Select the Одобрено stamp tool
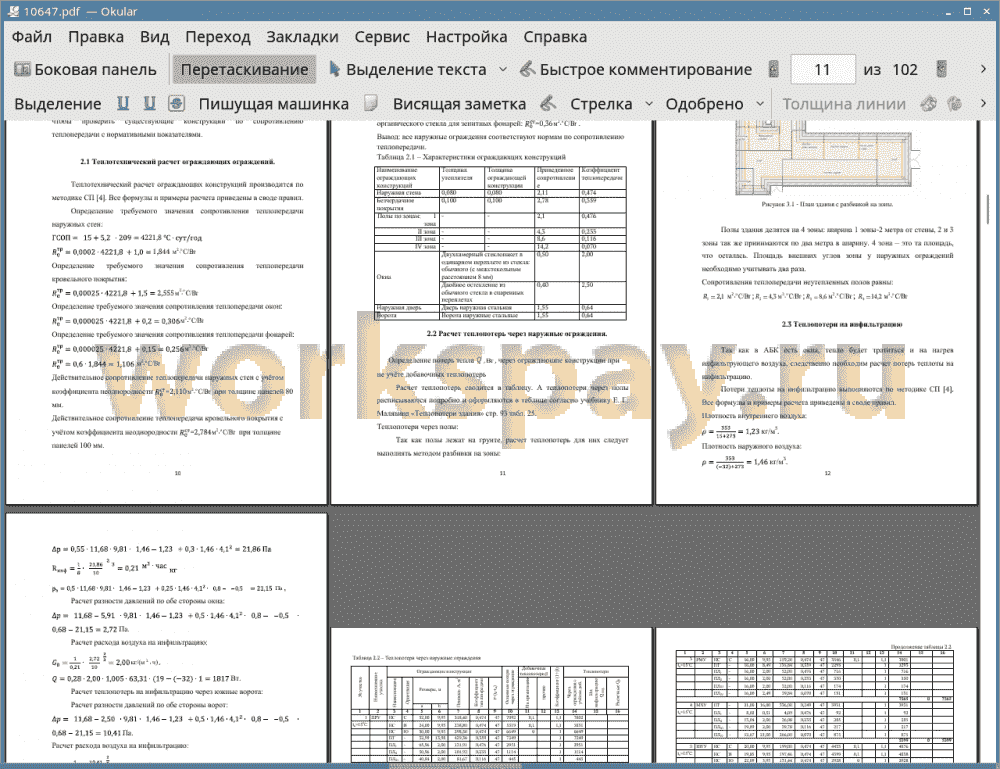Screen dimensions: 1000x769 704,104
